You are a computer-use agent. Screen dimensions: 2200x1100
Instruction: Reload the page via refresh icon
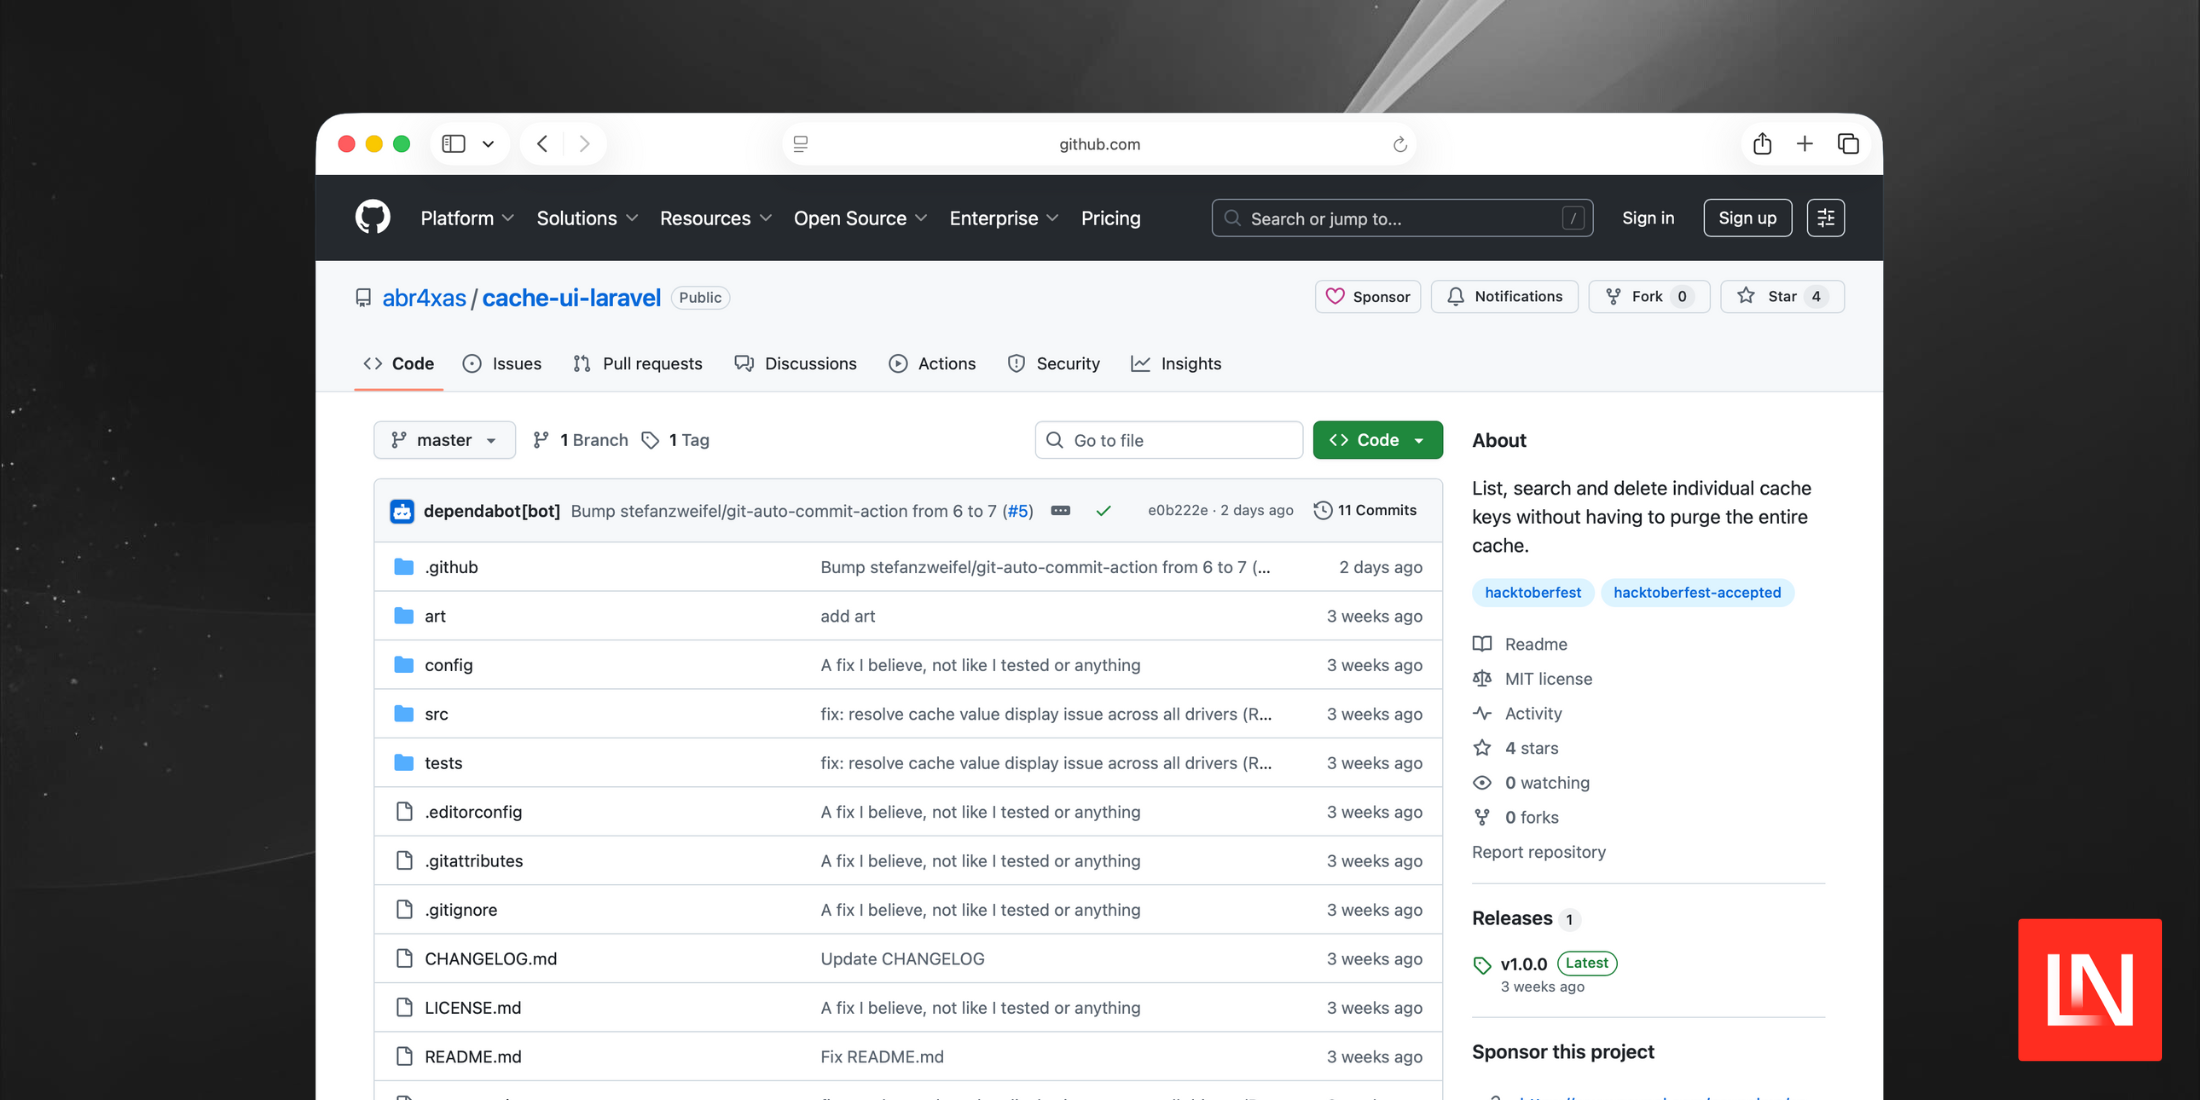coord(1399,145)
